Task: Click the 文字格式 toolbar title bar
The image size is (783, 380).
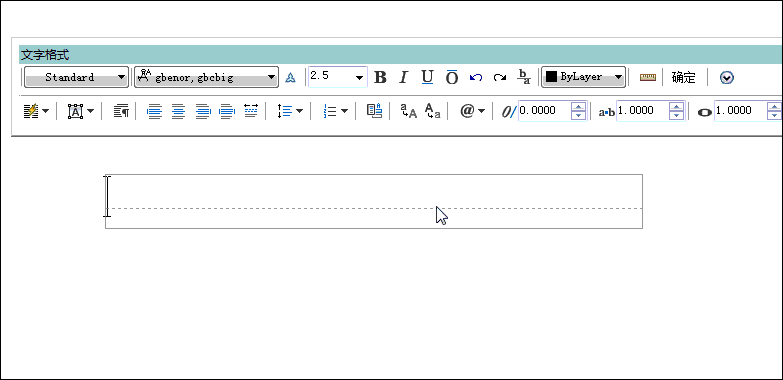Action: [400, 54]
